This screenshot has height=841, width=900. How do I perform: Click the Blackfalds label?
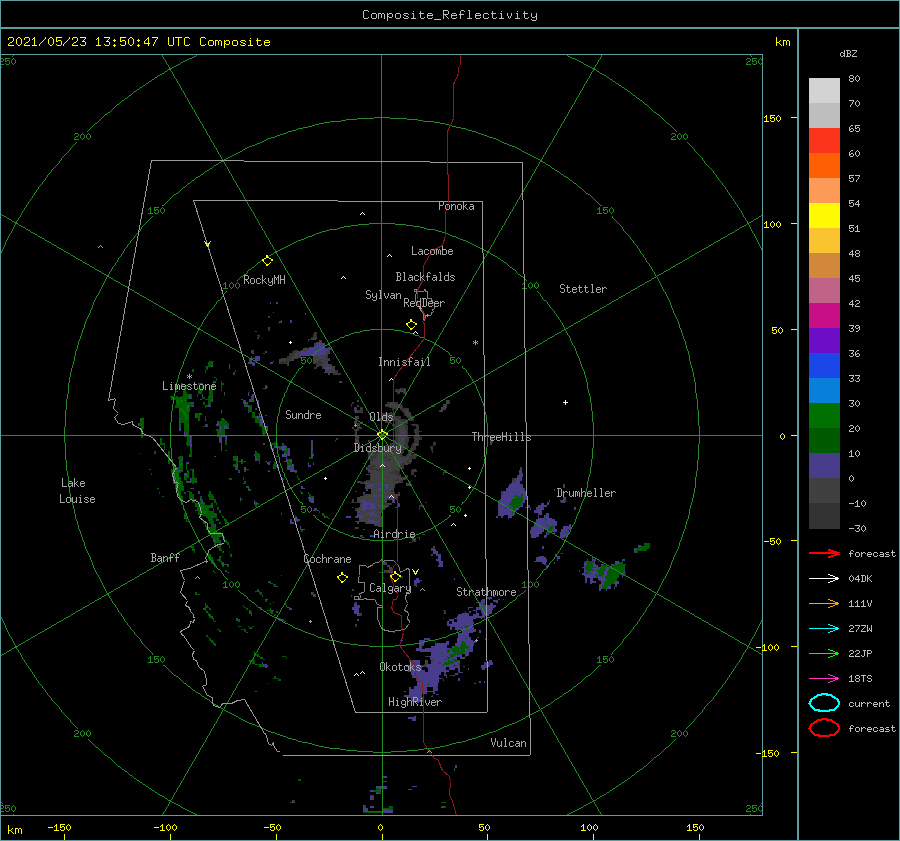(x=425, y=277)
